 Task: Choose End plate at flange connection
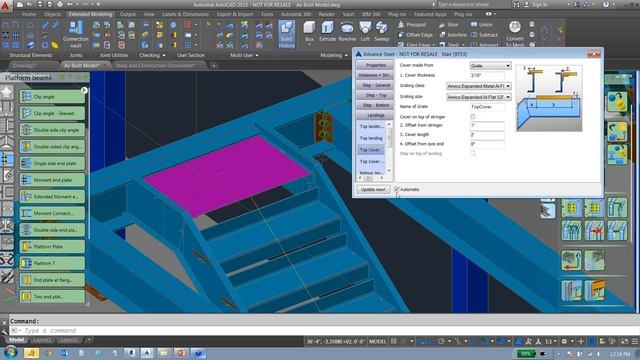[52, 280]
